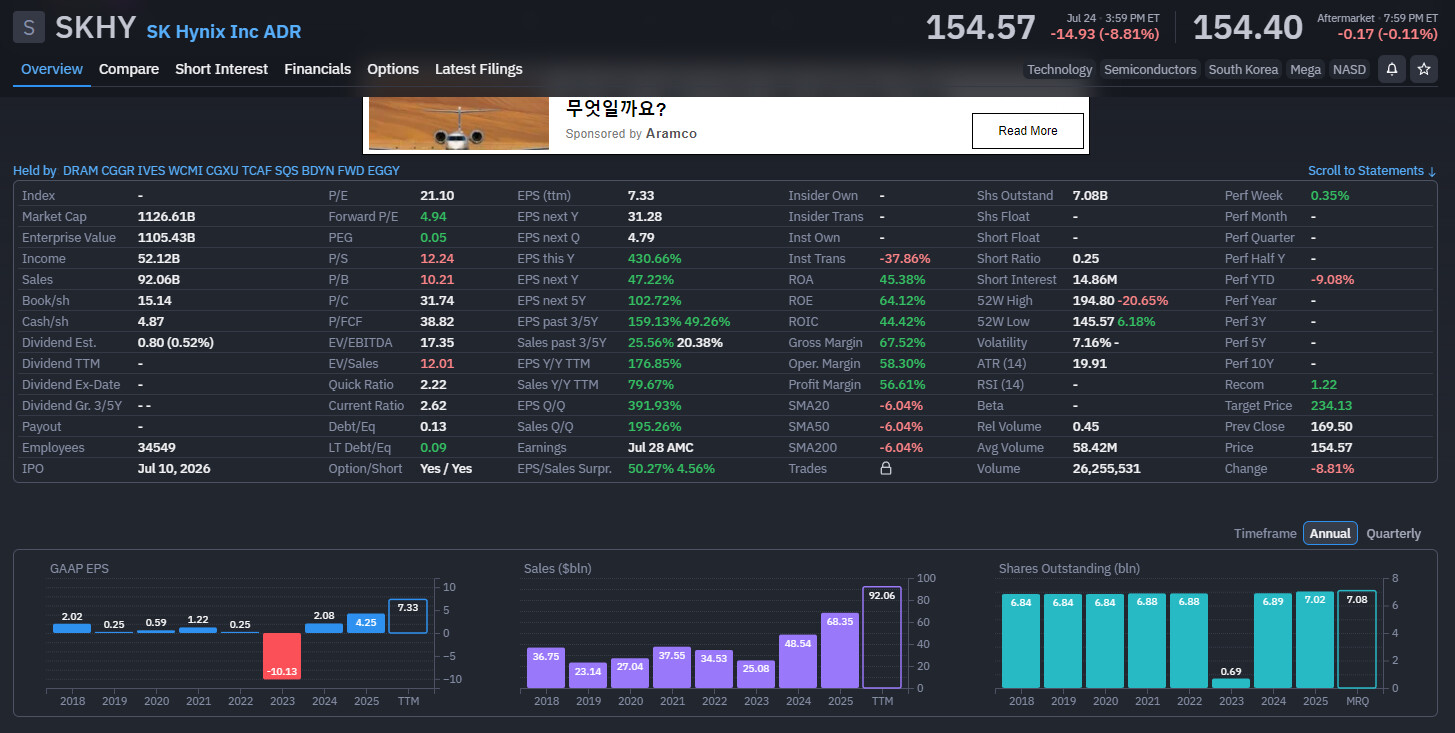Click the lock icon next to Trades
This screenshot has height=733, width=1455.
[885, 468]
